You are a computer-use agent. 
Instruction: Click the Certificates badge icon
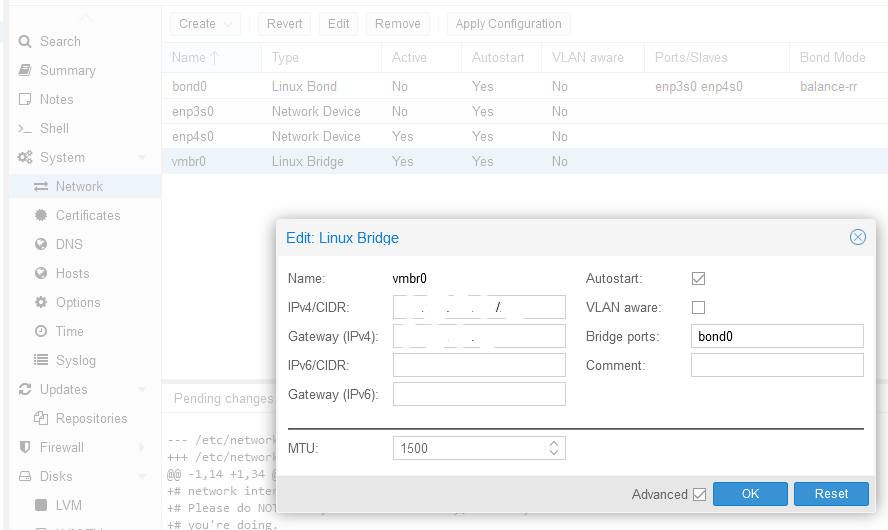click(x=41, y=215)
